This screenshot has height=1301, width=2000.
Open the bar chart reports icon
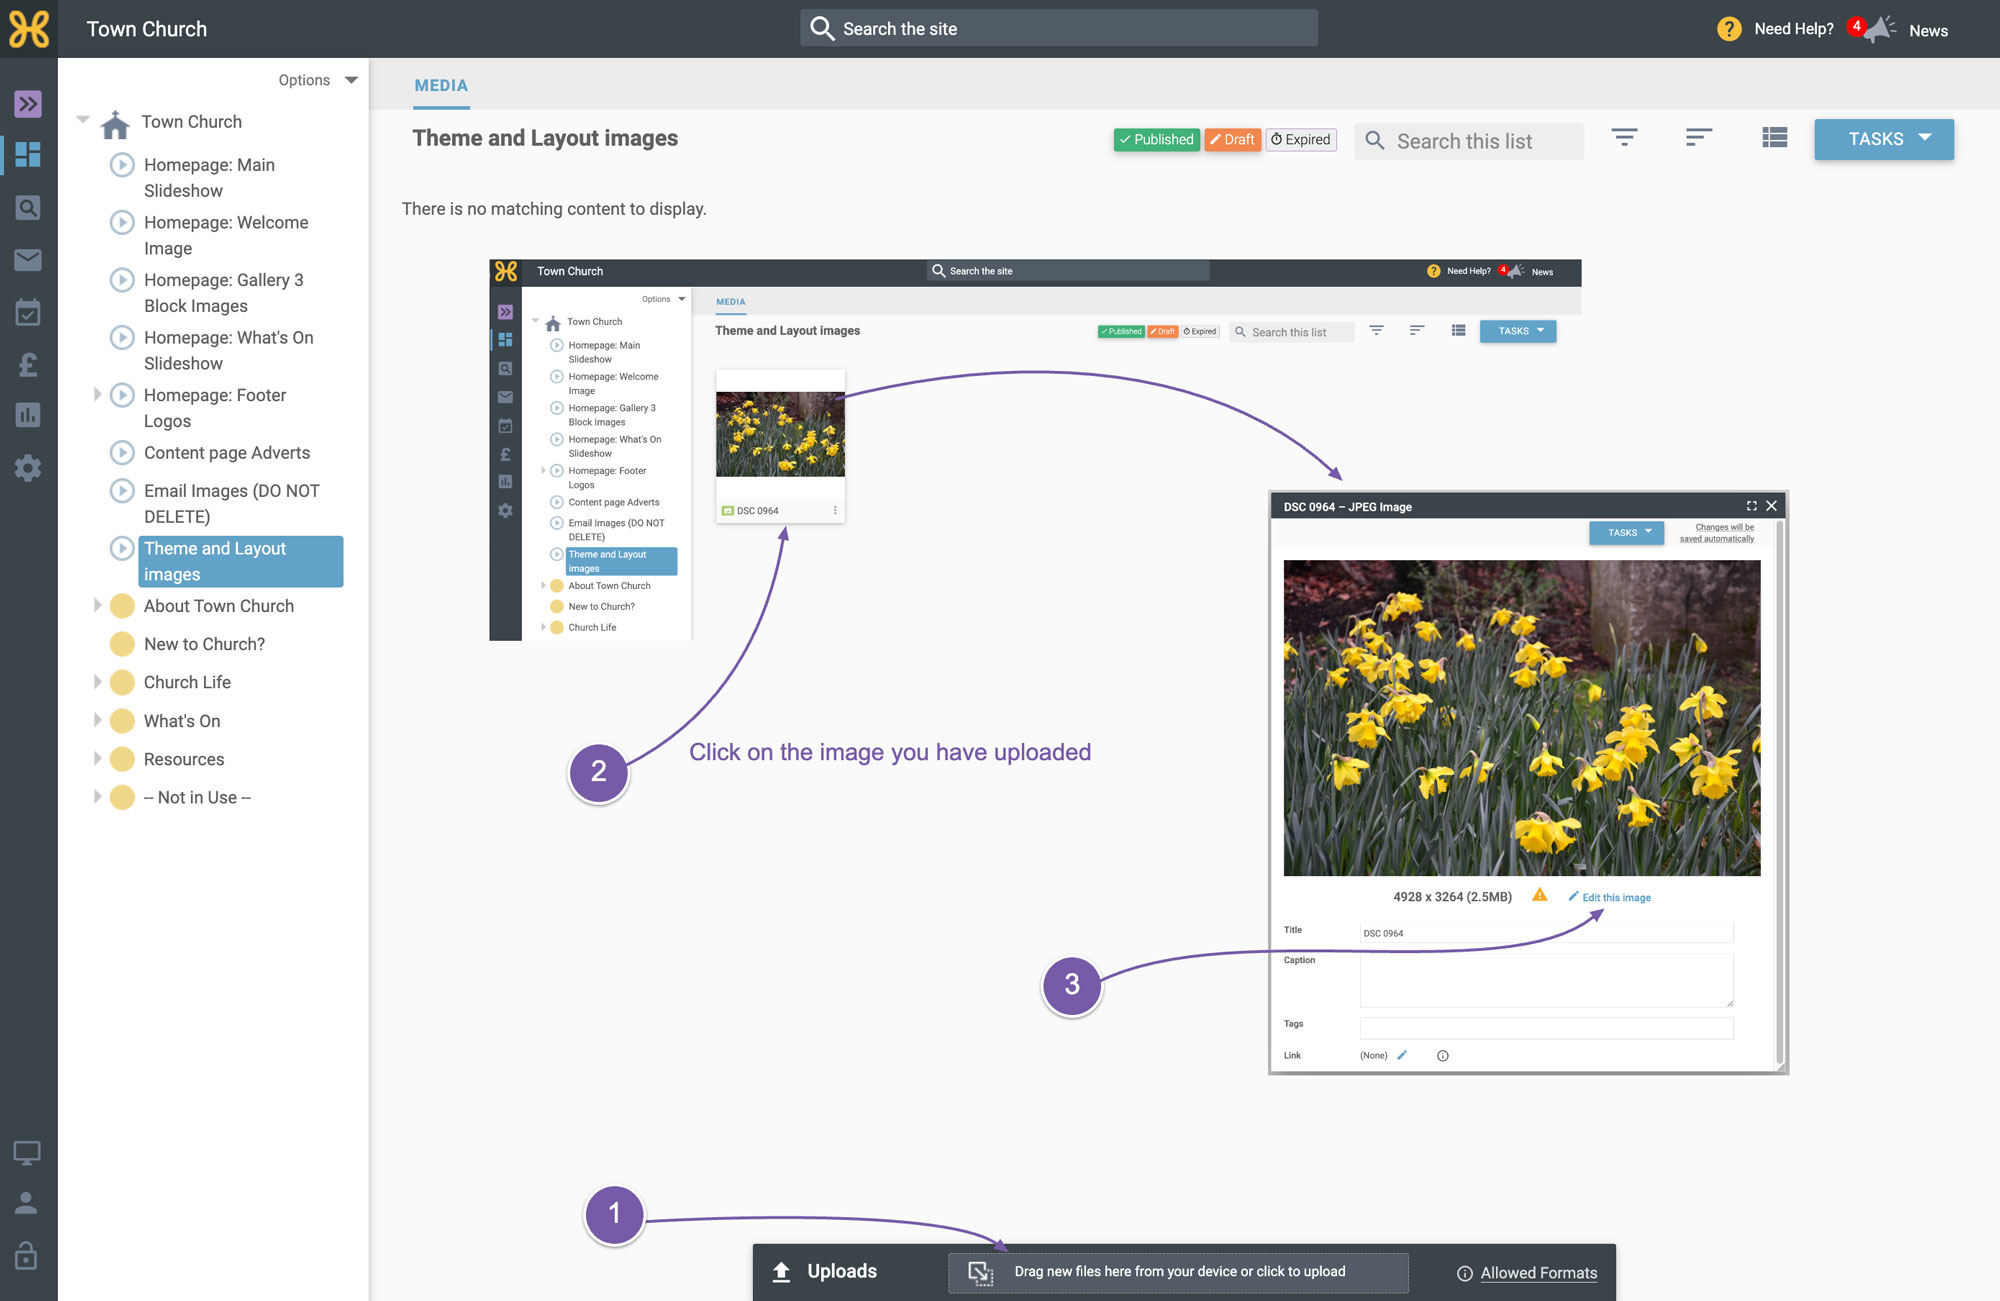tap(28, 415)
